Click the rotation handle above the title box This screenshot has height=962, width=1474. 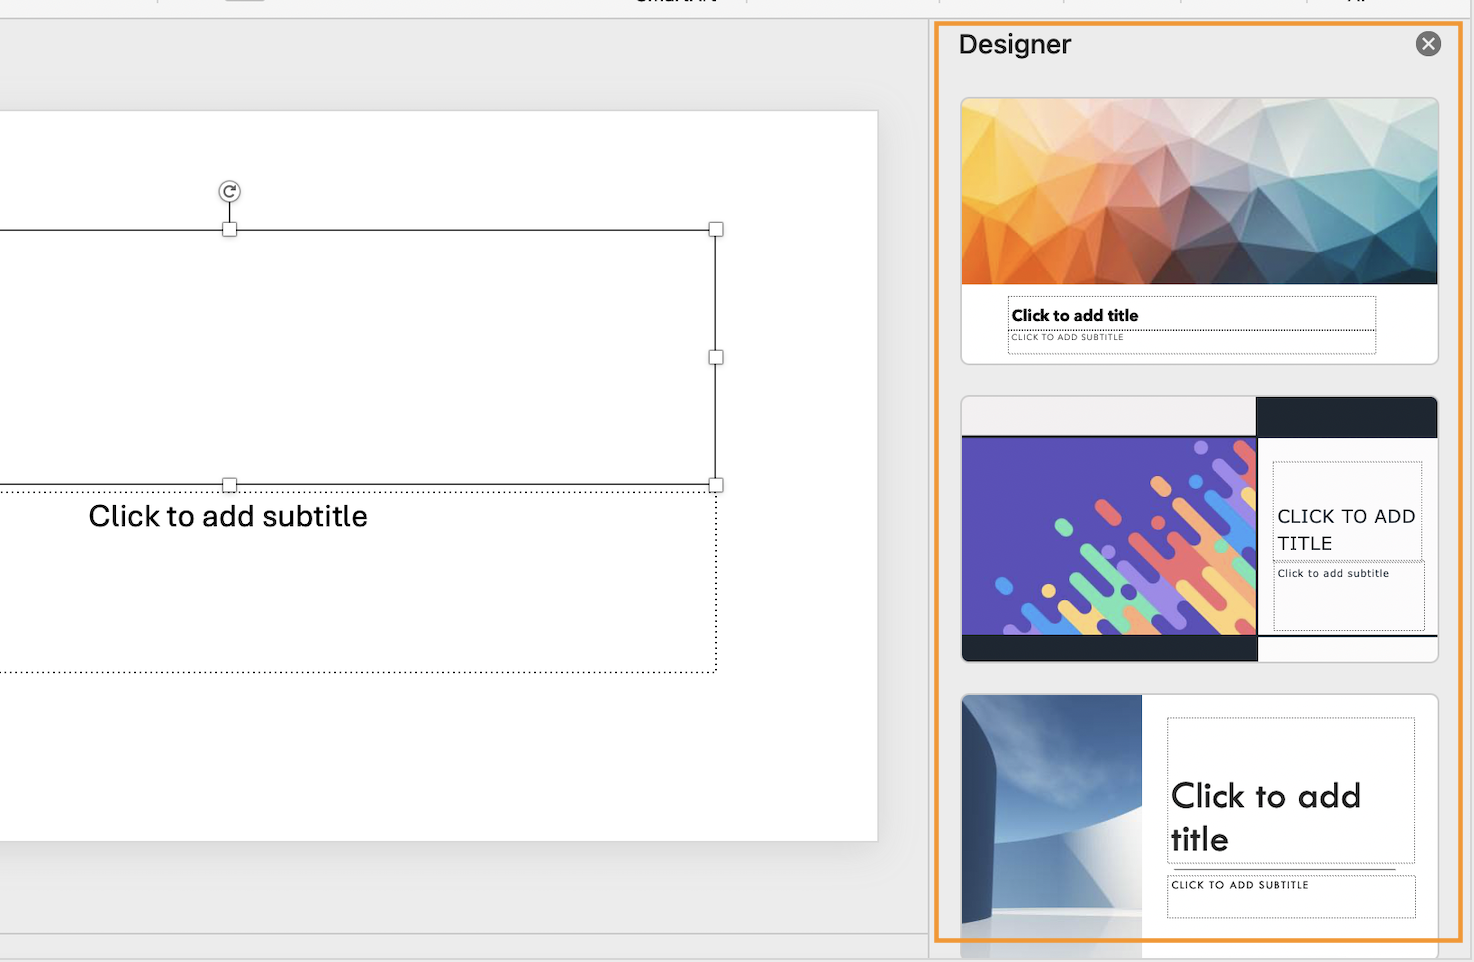[x=229, y=191]
